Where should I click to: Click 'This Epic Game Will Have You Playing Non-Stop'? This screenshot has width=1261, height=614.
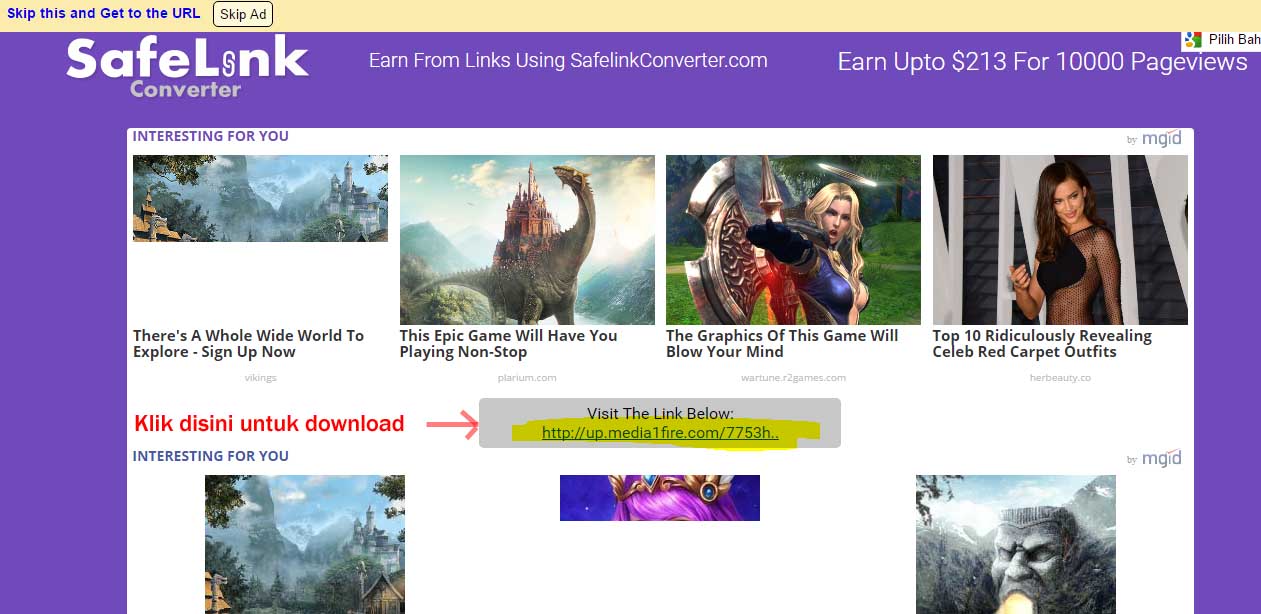click(508, 344)
